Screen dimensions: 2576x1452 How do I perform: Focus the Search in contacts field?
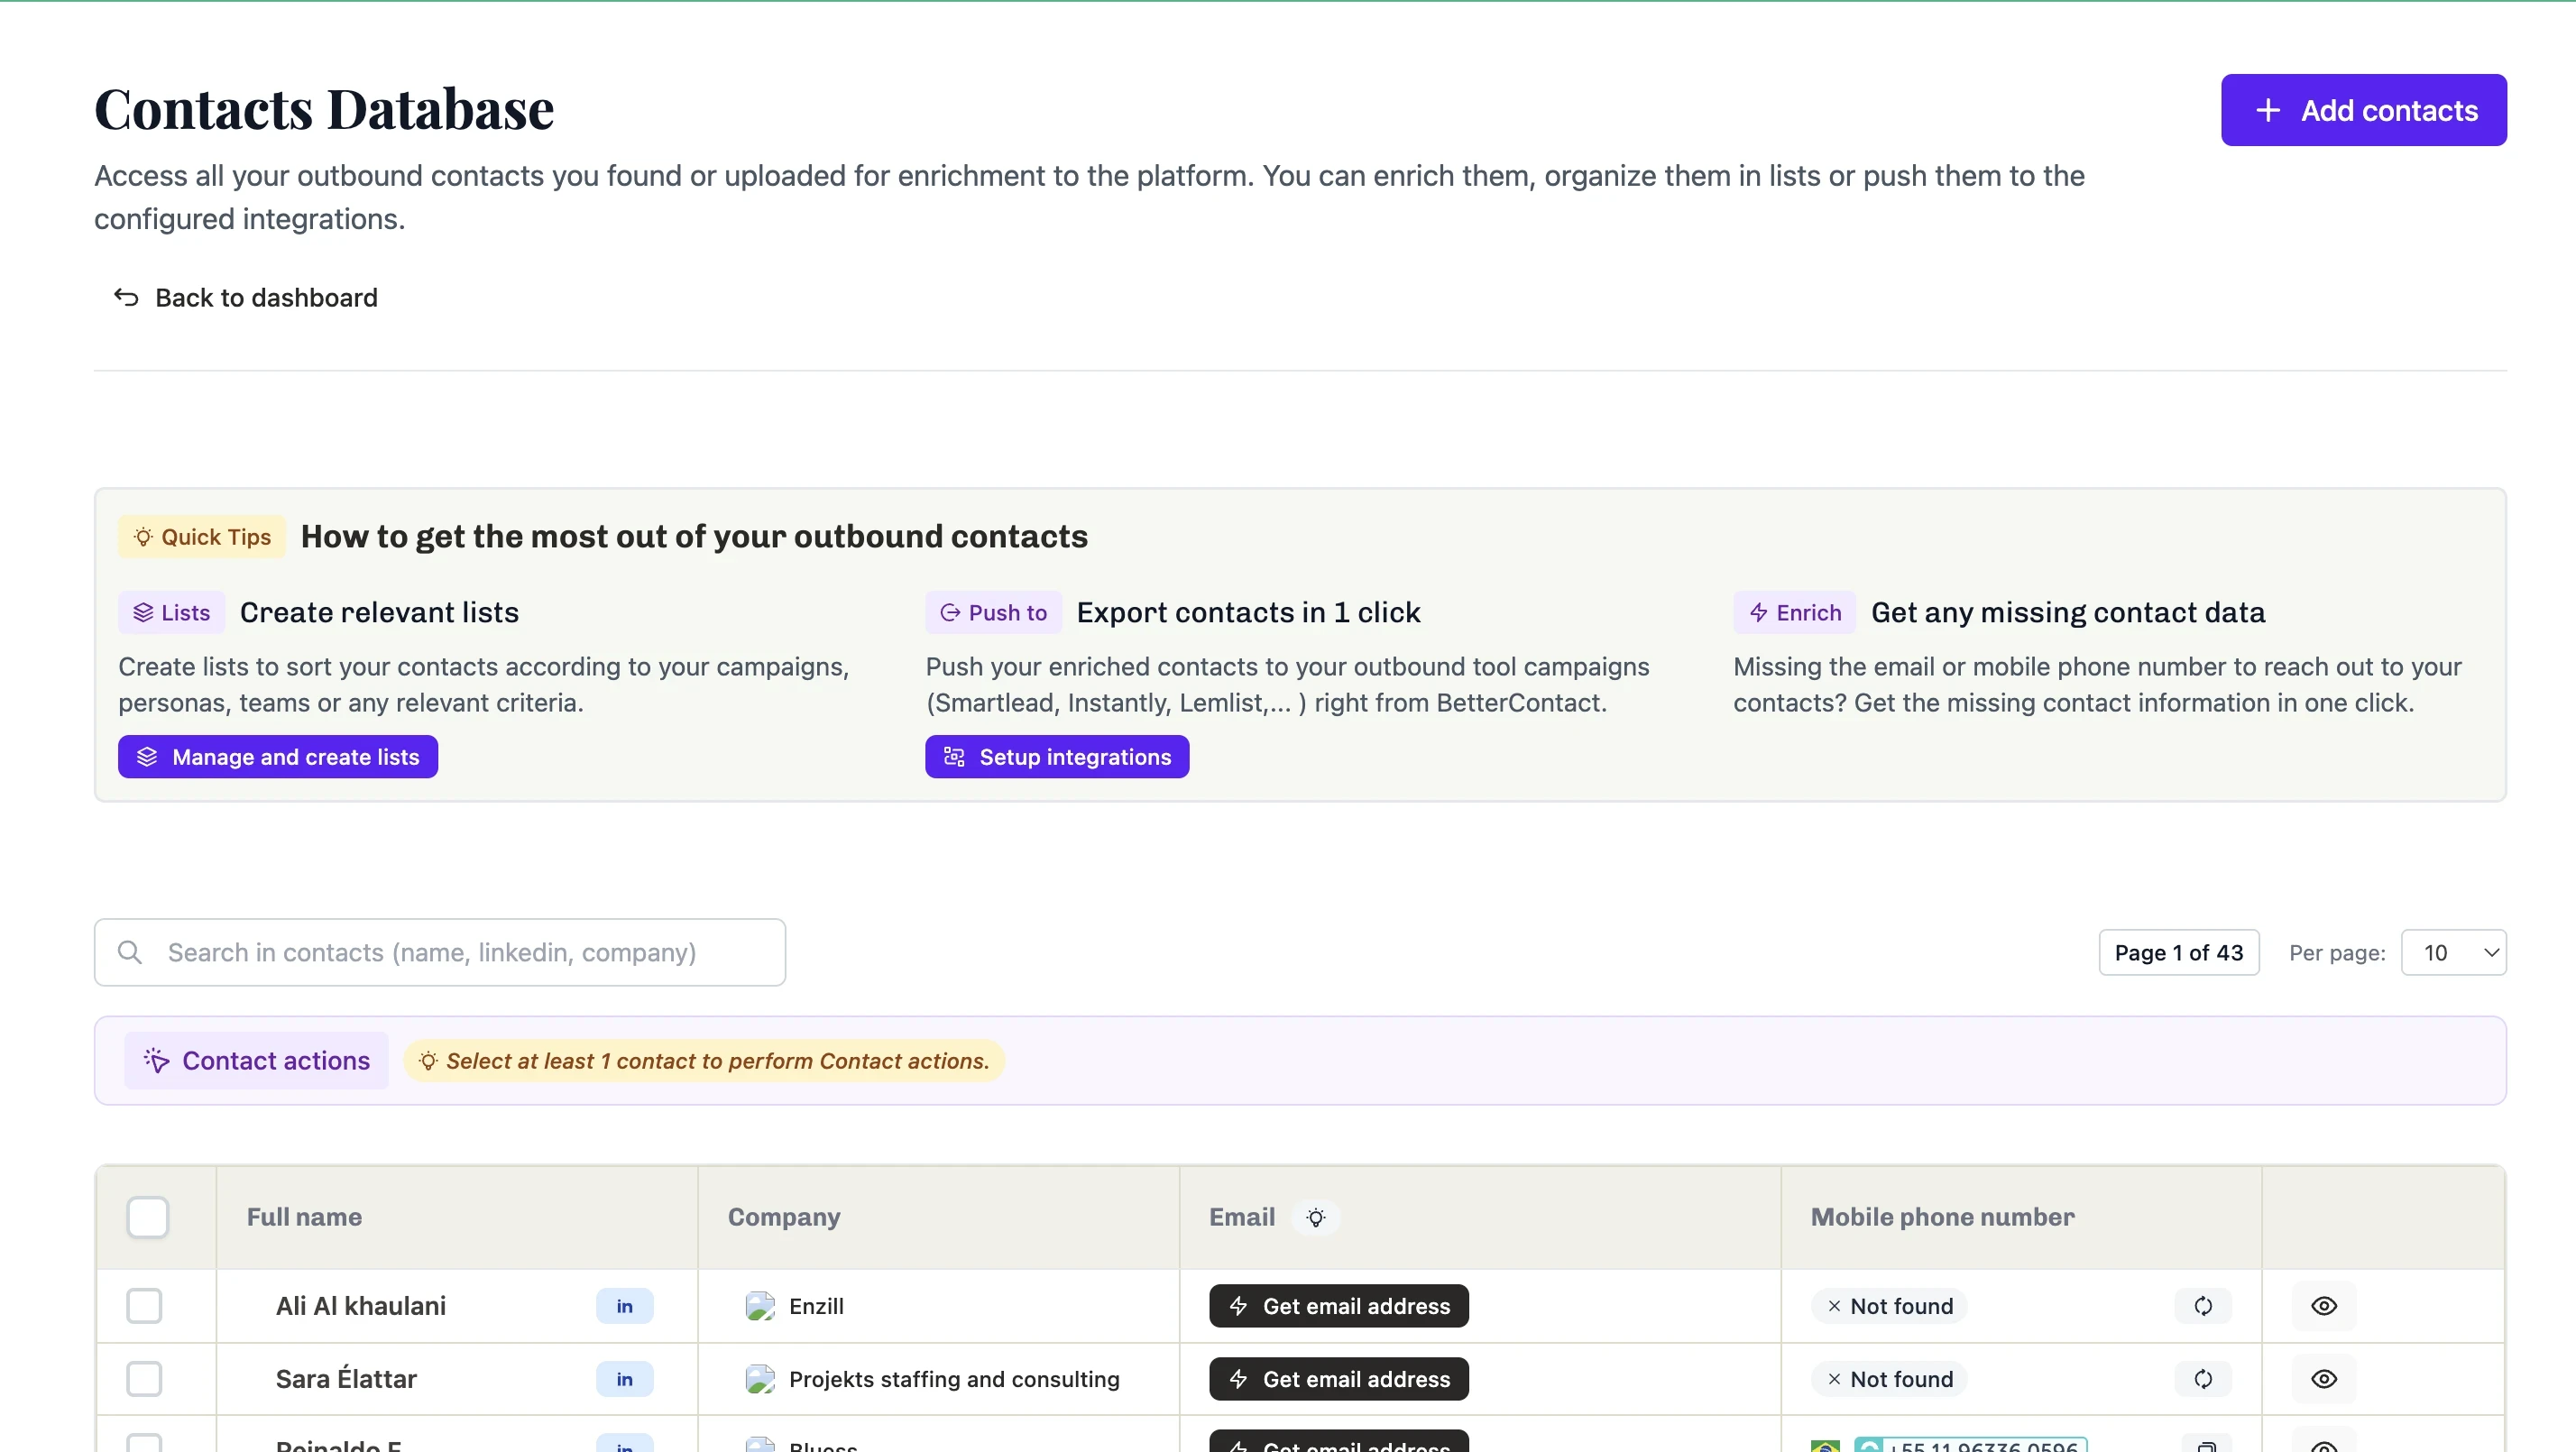[440, 953]
